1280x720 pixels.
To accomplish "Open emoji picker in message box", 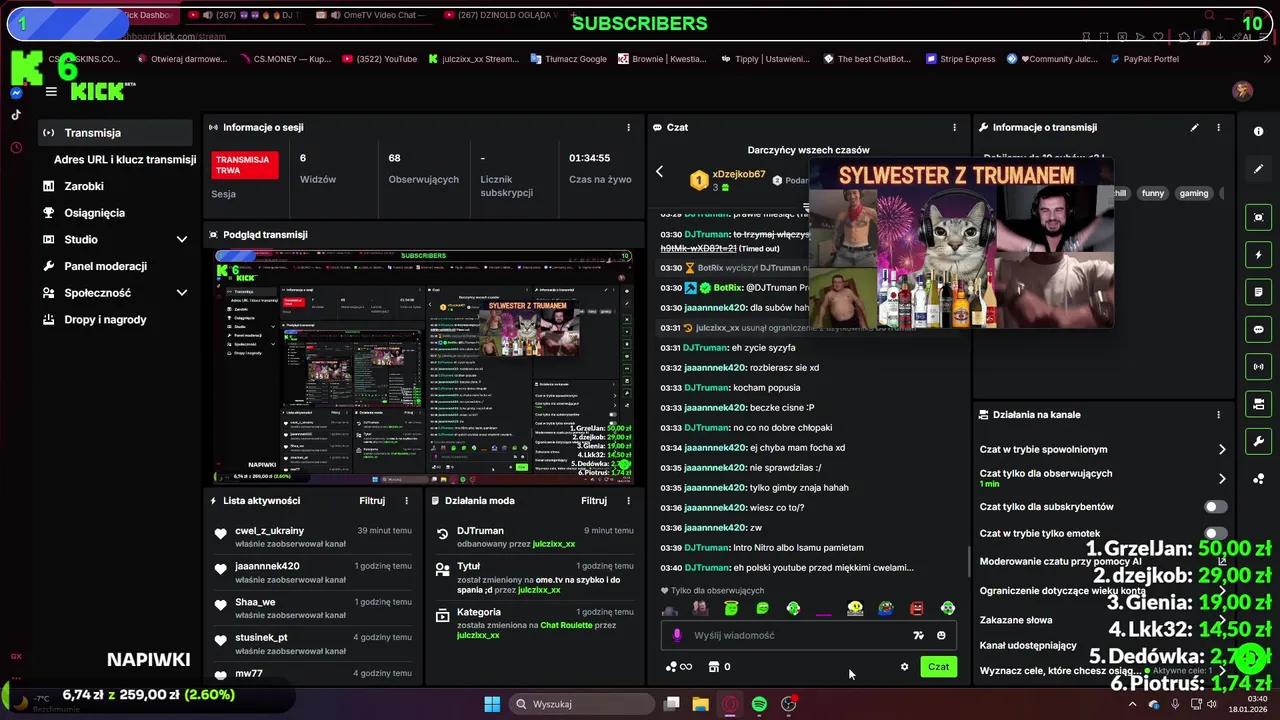I will [941, 635].
